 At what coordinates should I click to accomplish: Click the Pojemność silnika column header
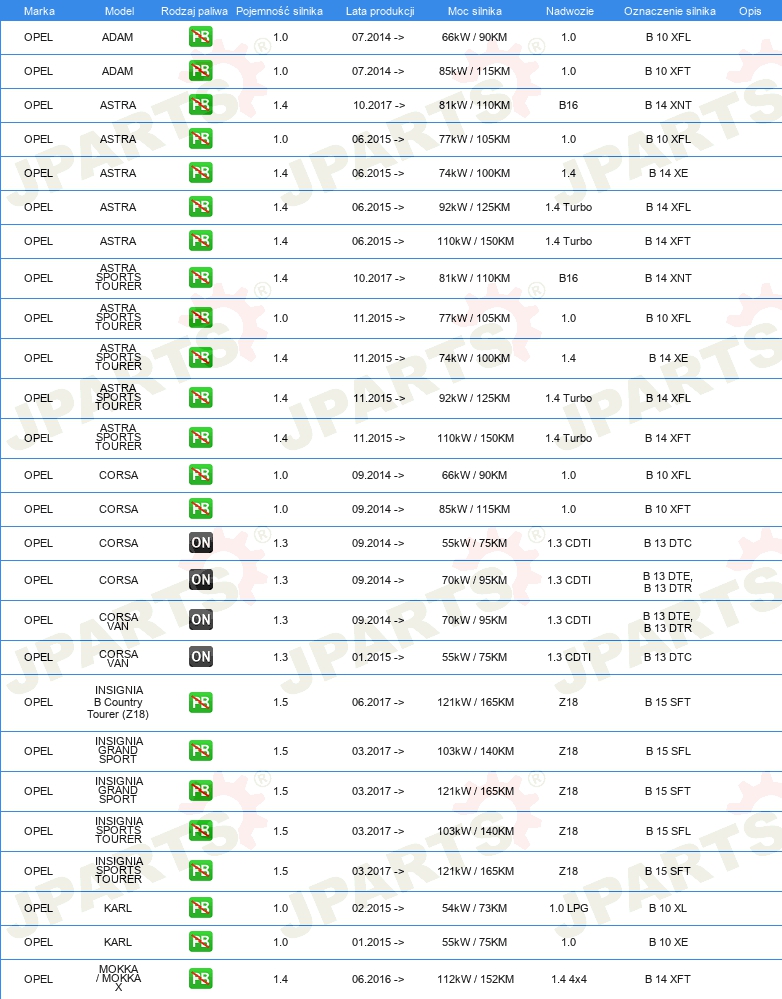pyautogui.click(x=279, y=11)
